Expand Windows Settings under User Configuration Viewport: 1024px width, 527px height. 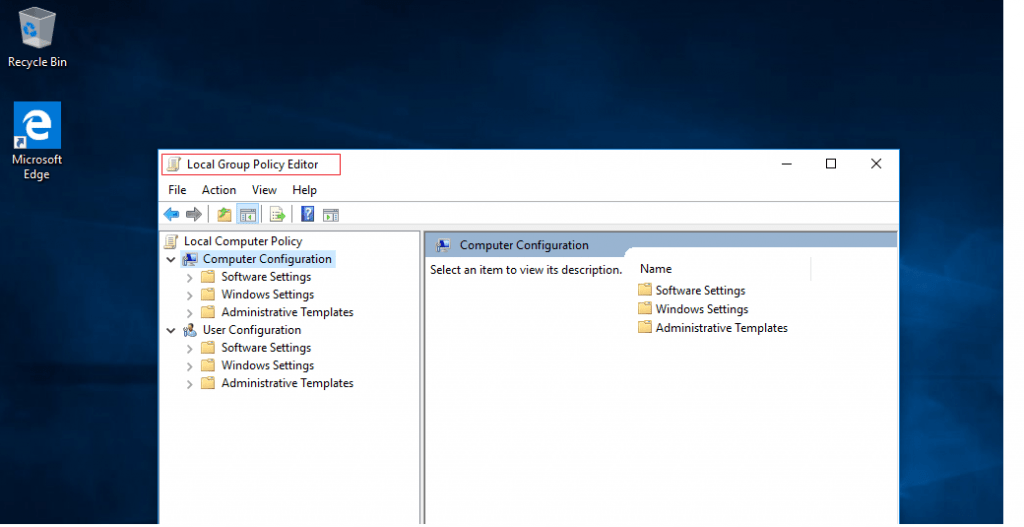[x=190, y=366]
